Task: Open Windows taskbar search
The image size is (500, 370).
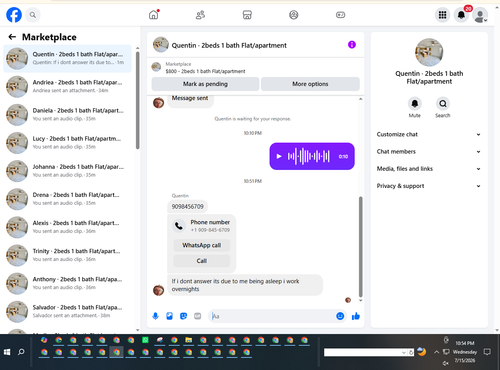Action: [x=21, y=352]
